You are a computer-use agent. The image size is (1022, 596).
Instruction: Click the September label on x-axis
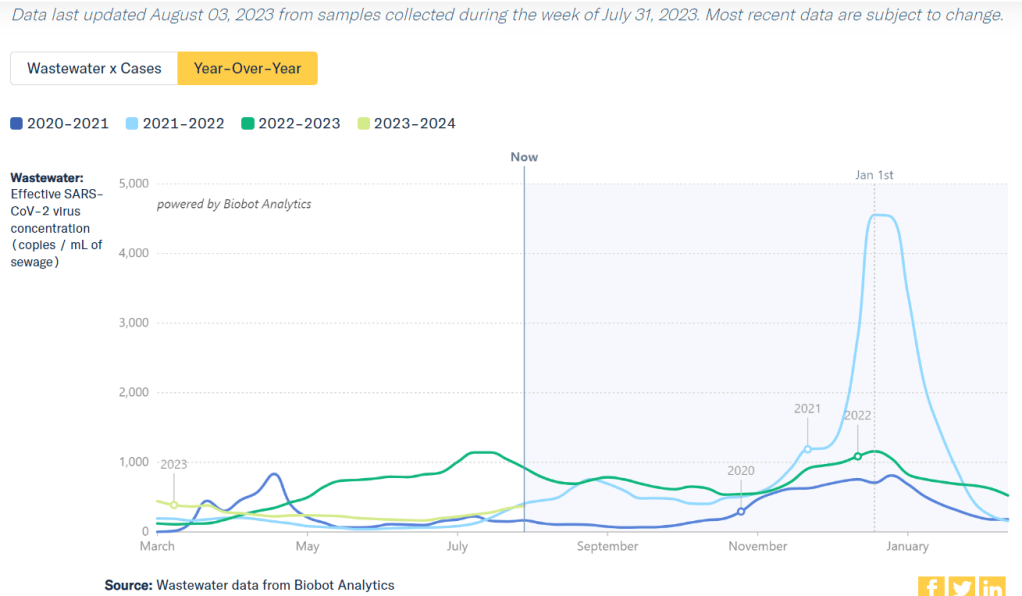(607, 547)
